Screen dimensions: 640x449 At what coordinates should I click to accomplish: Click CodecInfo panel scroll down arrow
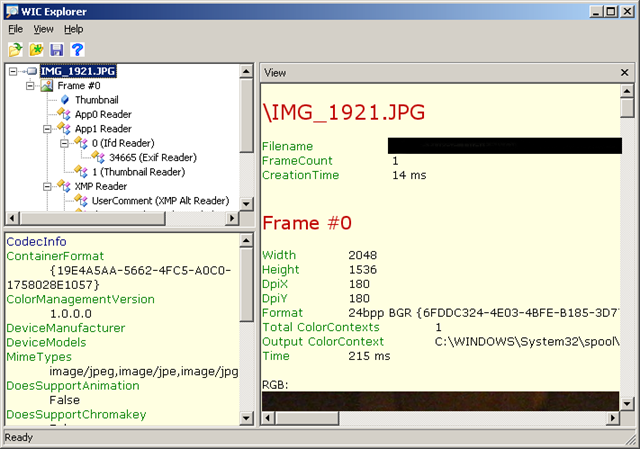click(246, 418)
